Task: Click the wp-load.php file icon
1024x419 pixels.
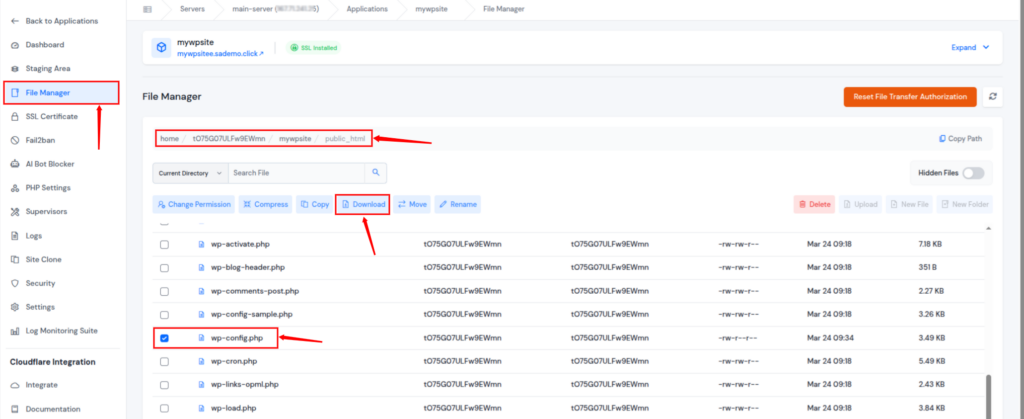Action: [x=202, y=408]
